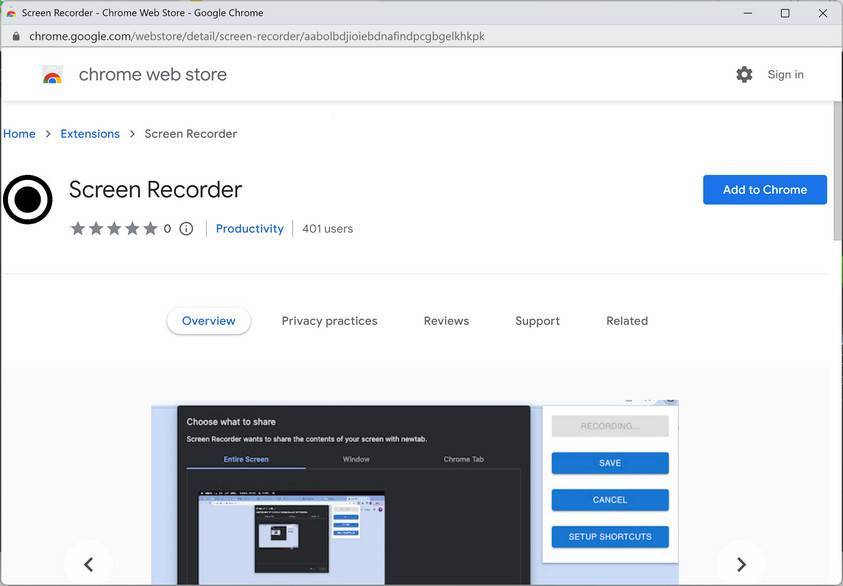Click Sign in link
The height and width of the screenshot is (586, 843).
pos(785,75)
